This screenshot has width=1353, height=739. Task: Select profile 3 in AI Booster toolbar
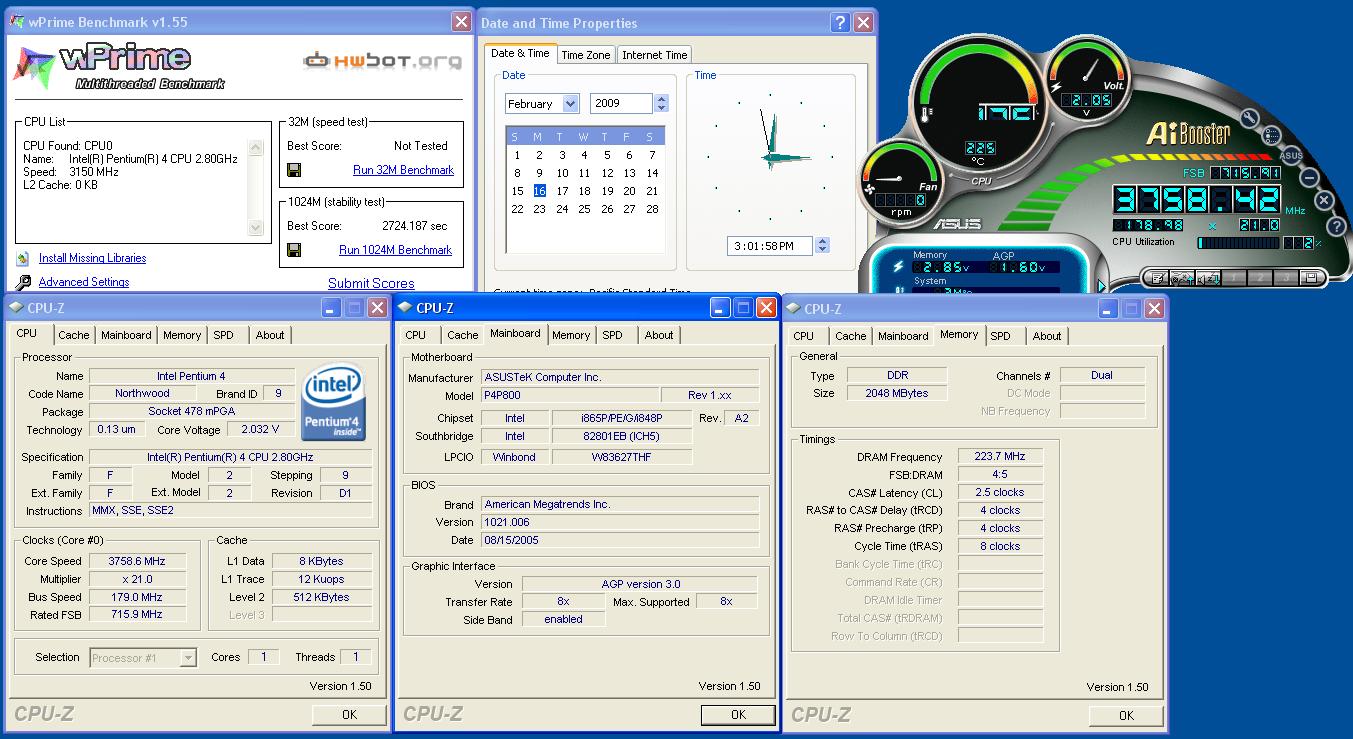(1286, 277)
